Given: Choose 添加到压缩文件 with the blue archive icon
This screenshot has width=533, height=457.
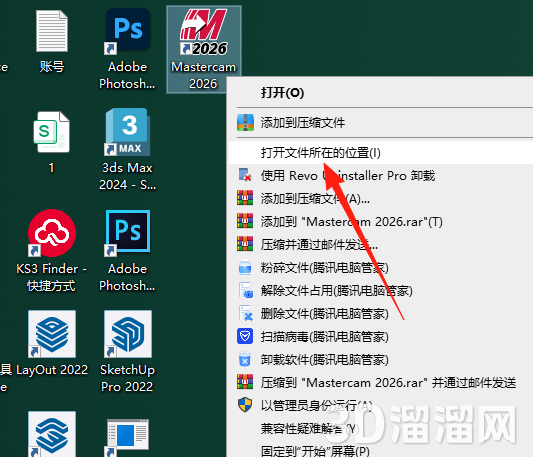Looking at the screenshot, I should click(x=380, y=123).
